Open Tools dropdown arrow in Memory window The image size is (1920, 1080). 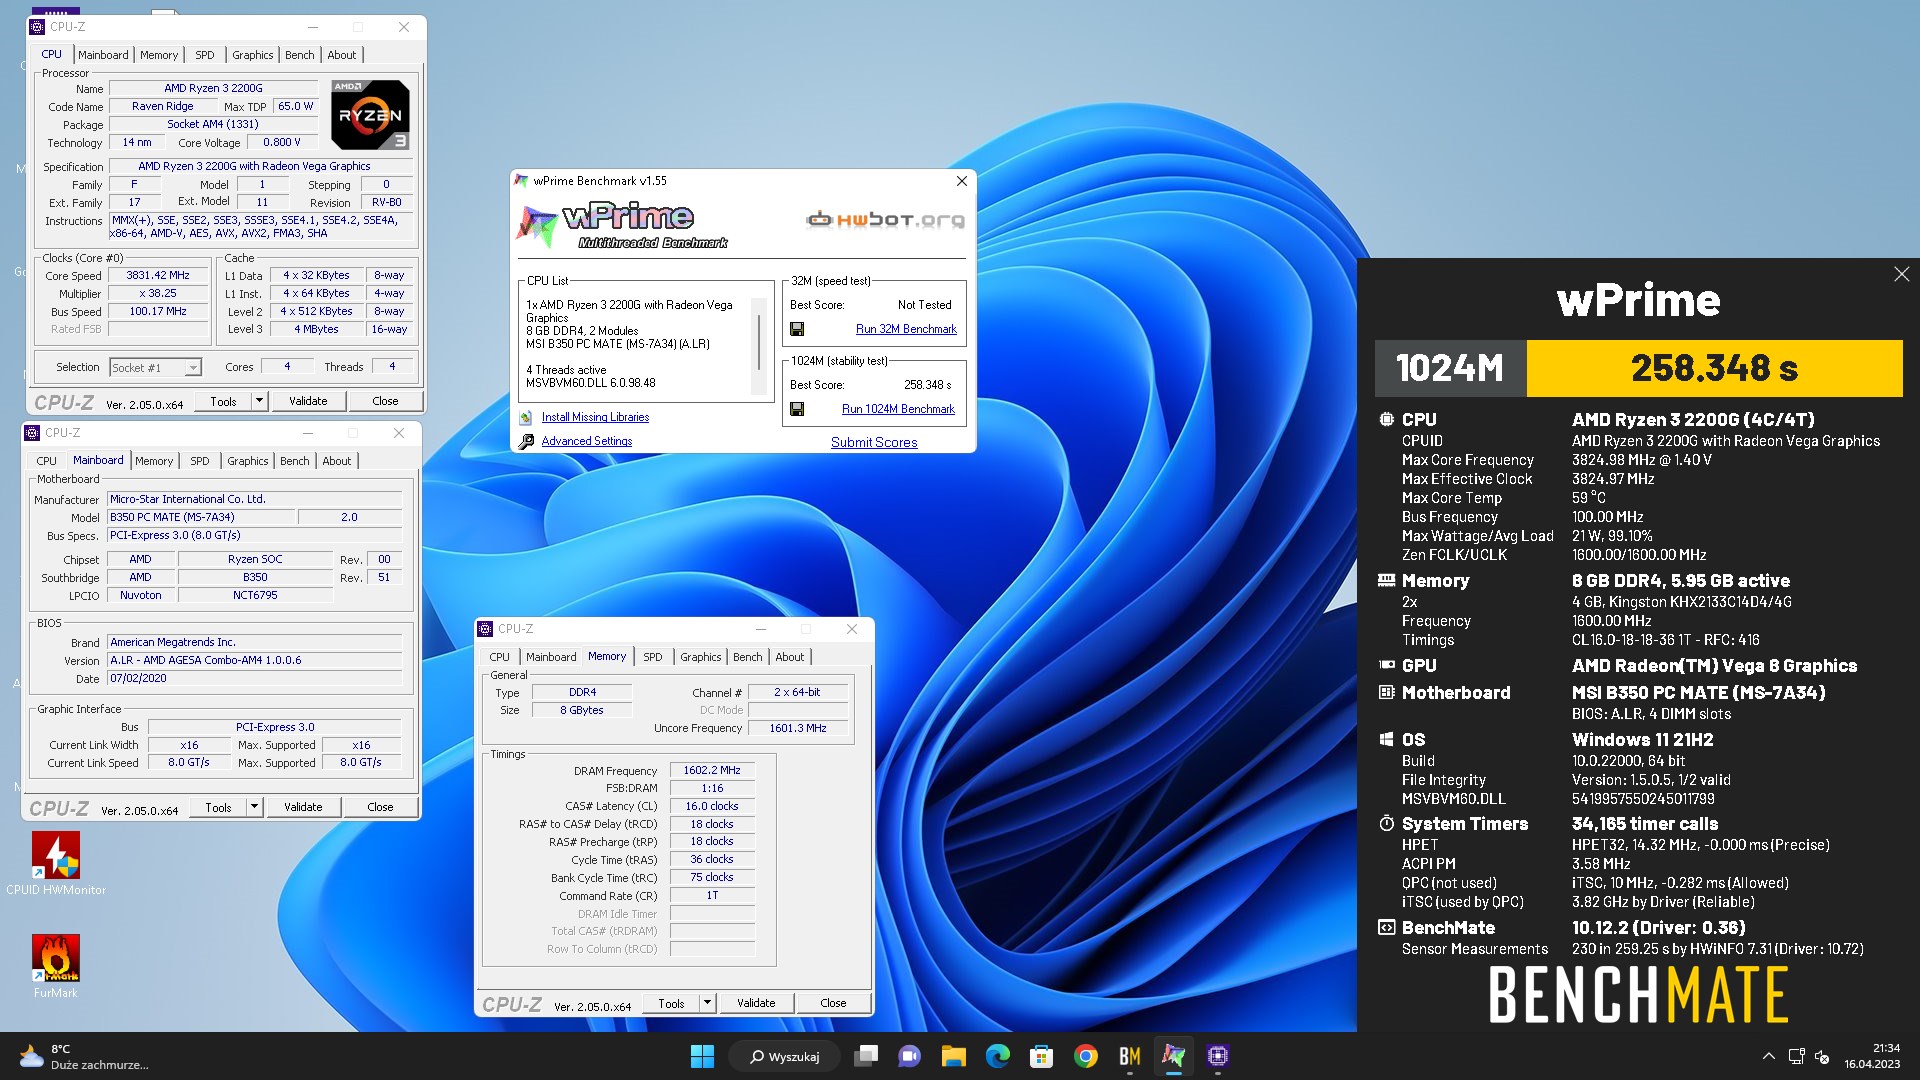707,1003
